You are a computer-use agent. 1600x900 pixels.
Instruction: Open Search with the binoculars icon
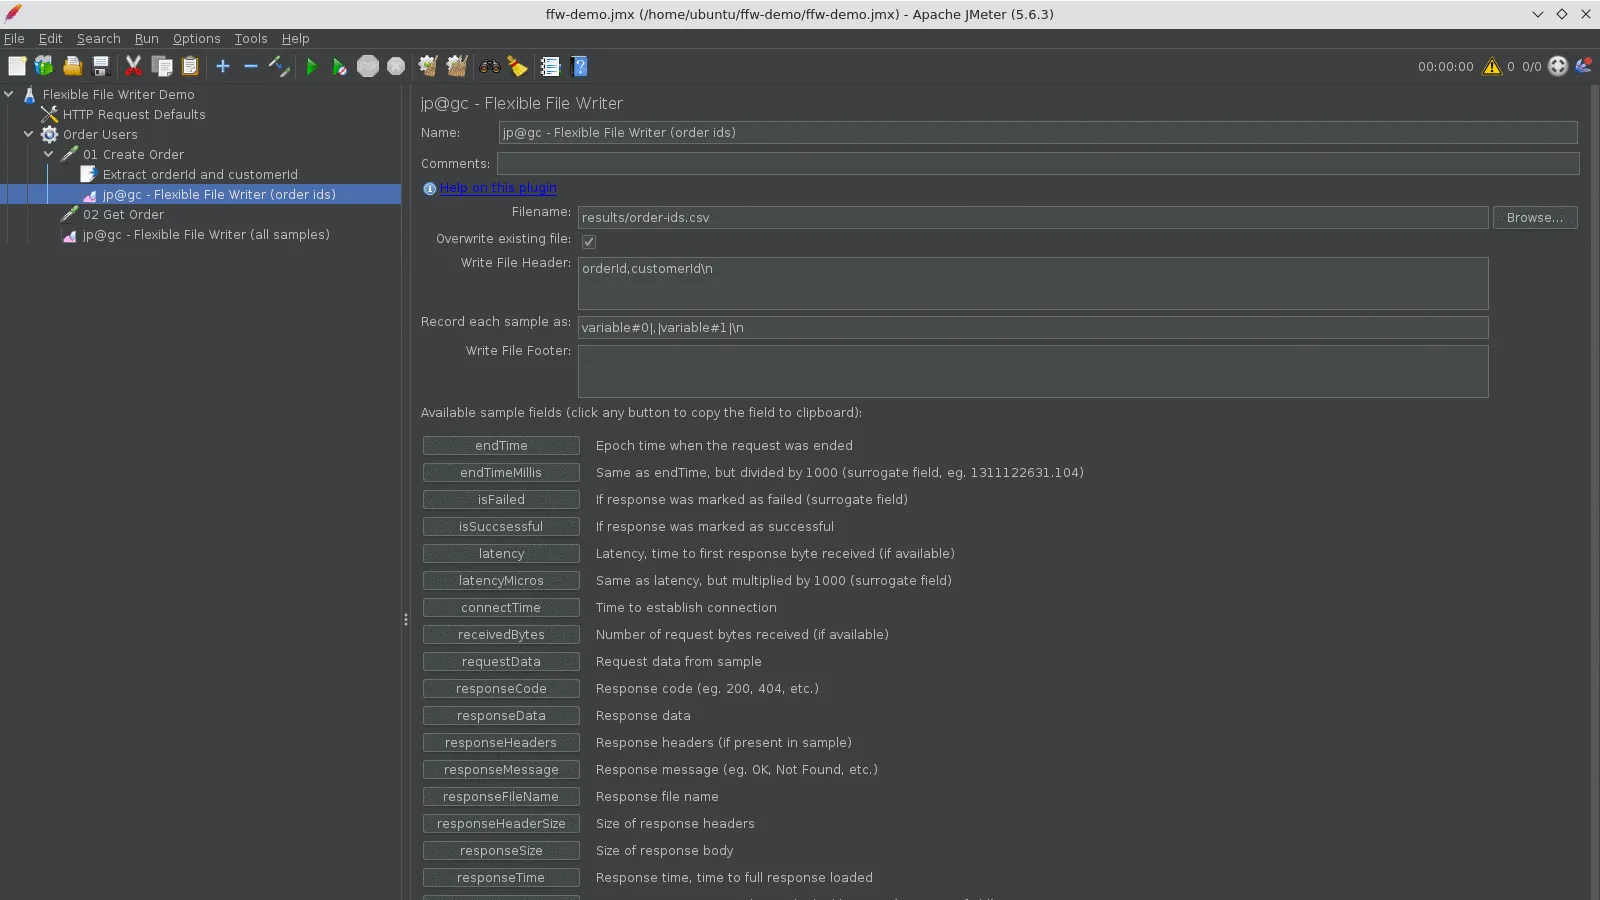click(490, 67)
